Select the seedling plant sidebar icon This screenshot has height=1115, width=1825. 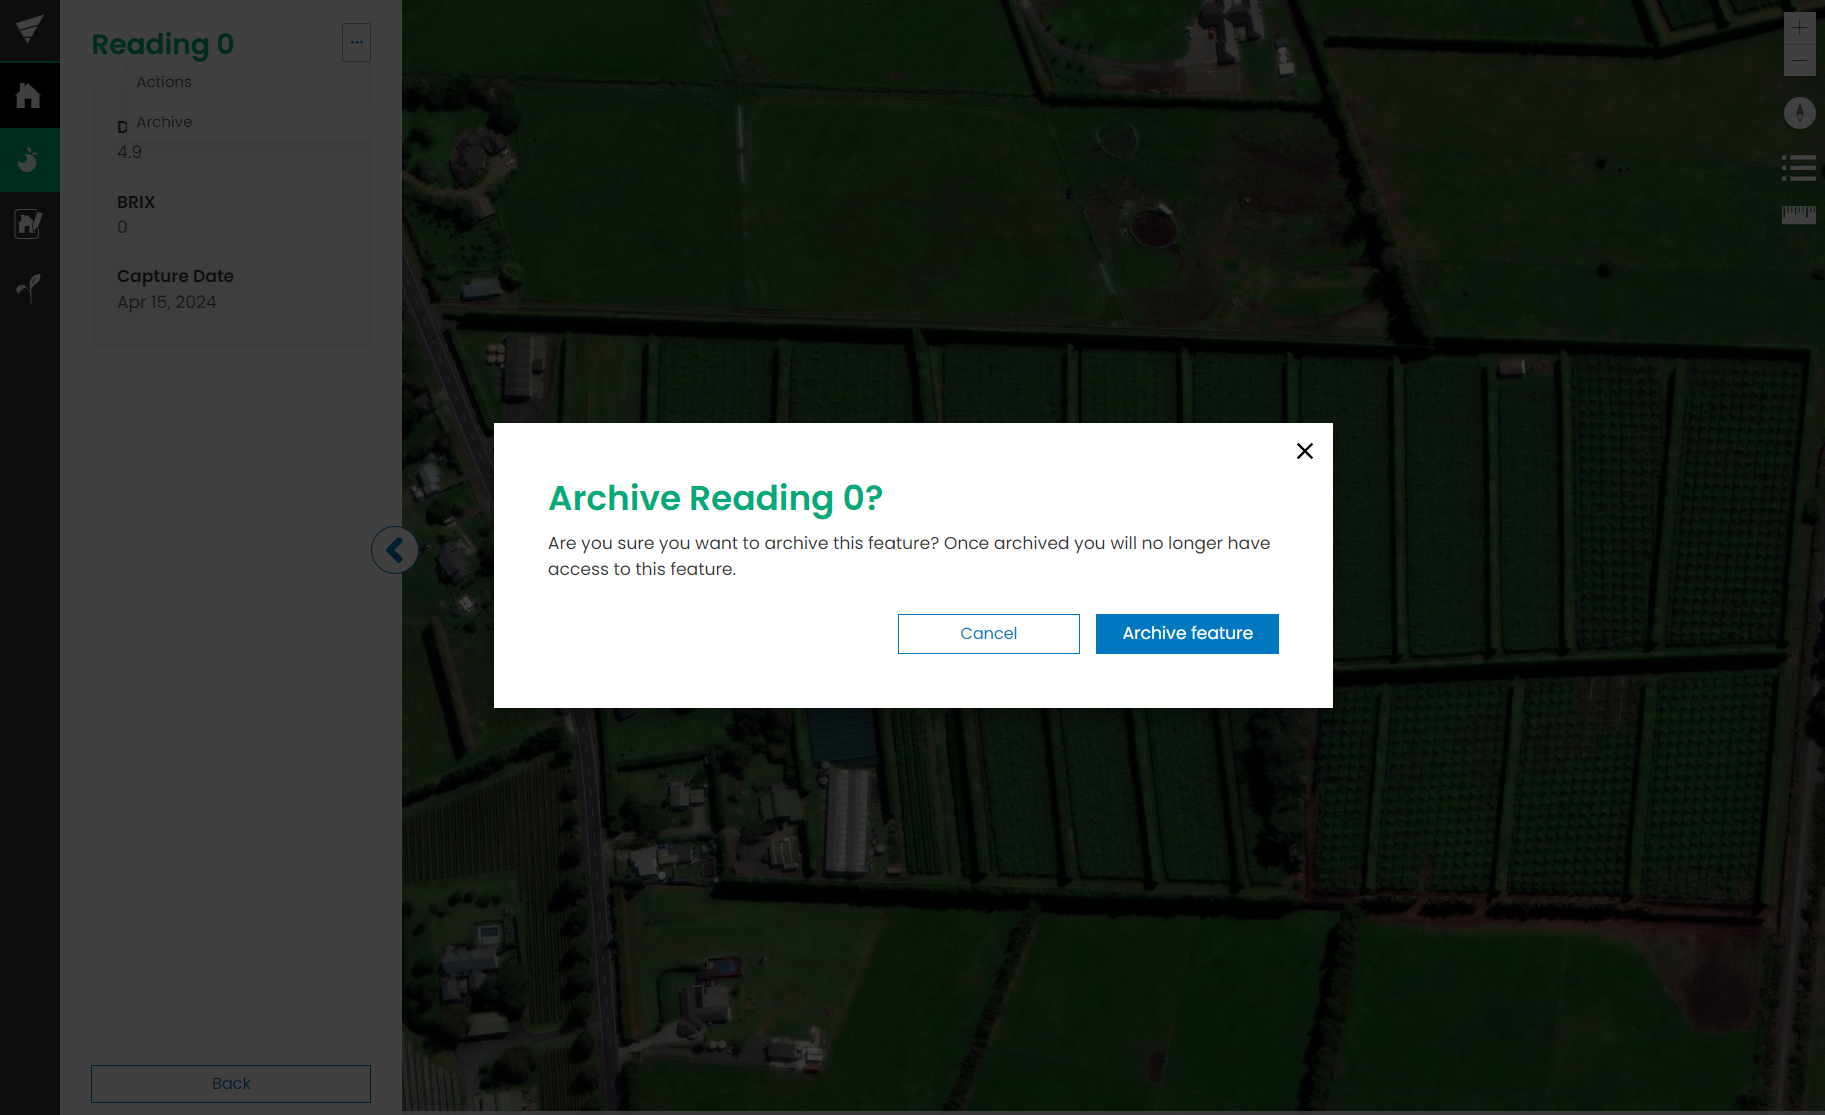point(29,288)
